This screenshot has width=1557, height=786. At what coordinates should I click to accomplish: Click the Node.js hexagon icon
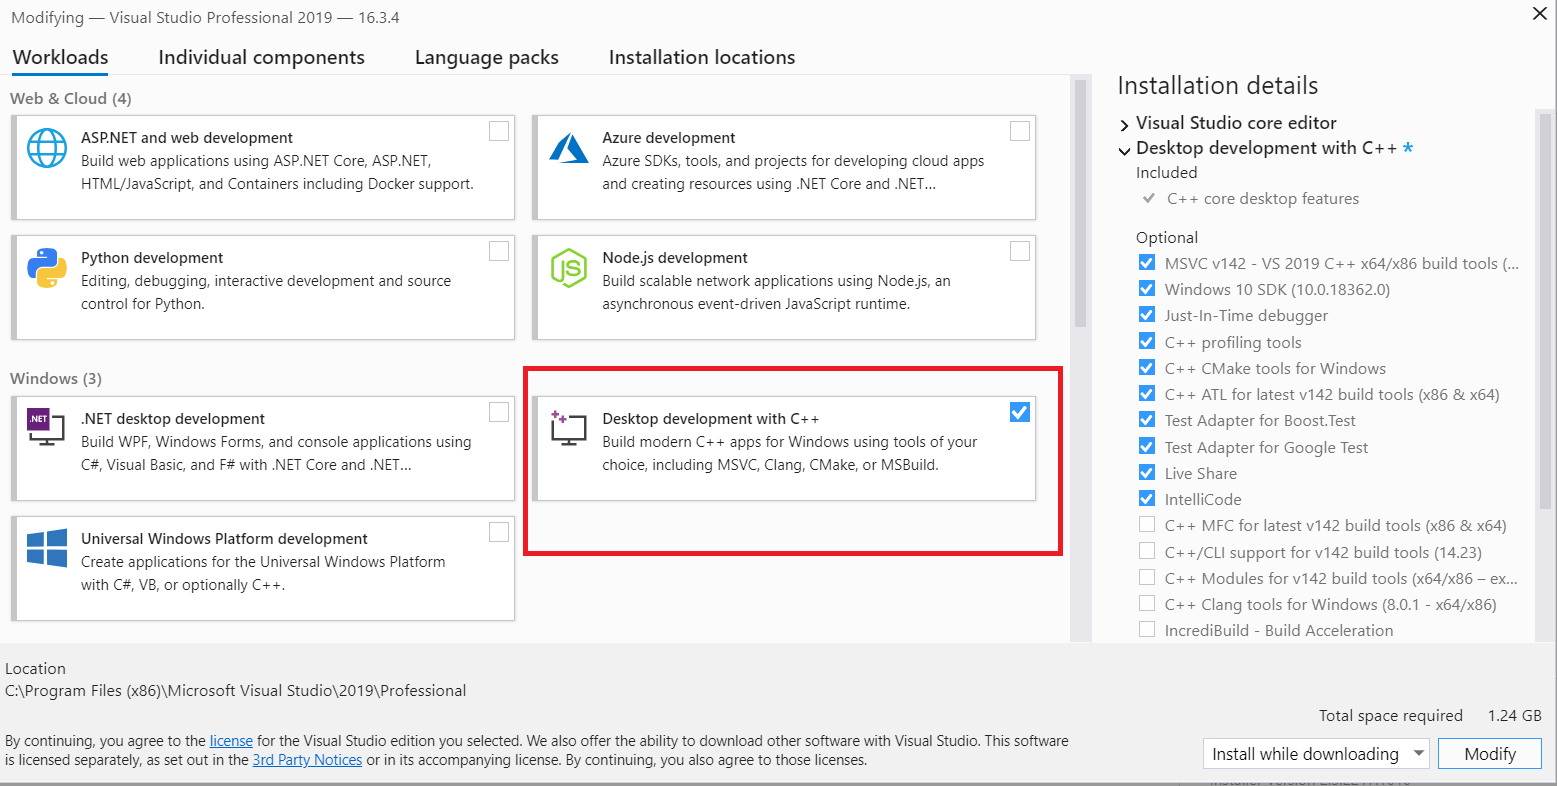(x=569, y=268)
